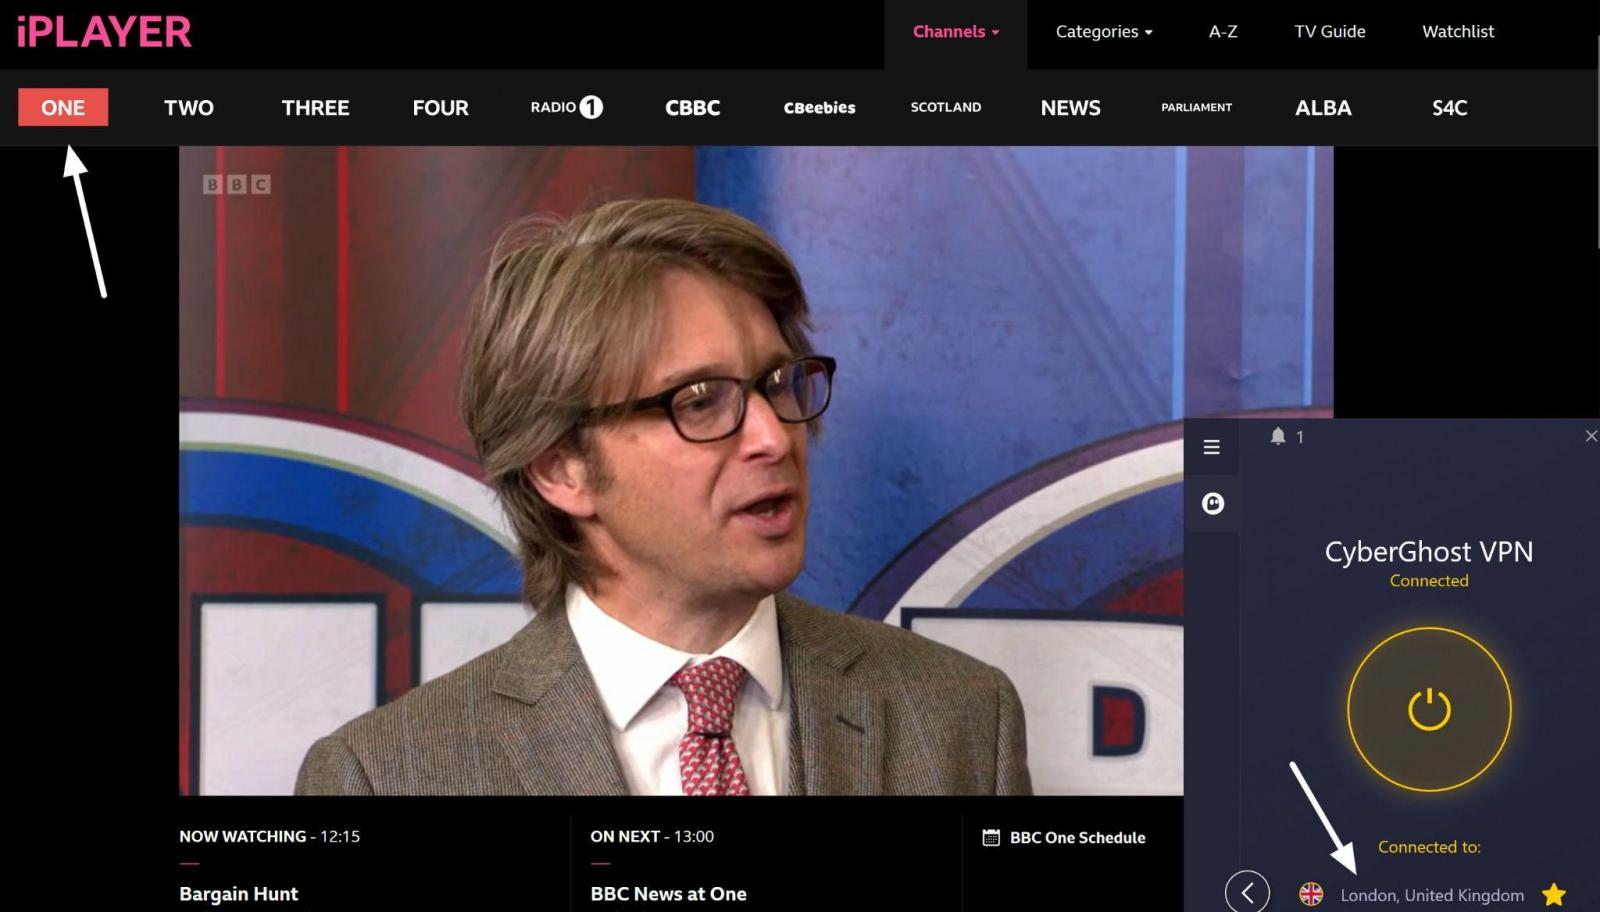This screenshot has height=912, width=1600.
Task: Open the Bargain Hunt programme link
Action: tap(239, 894)
